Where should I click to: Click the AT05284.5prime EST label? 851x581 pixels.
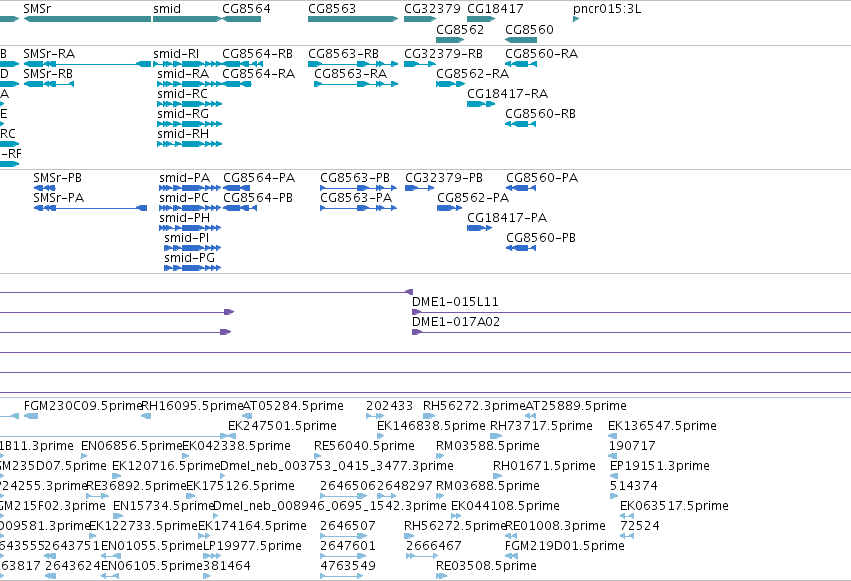(x=293, y=406)
